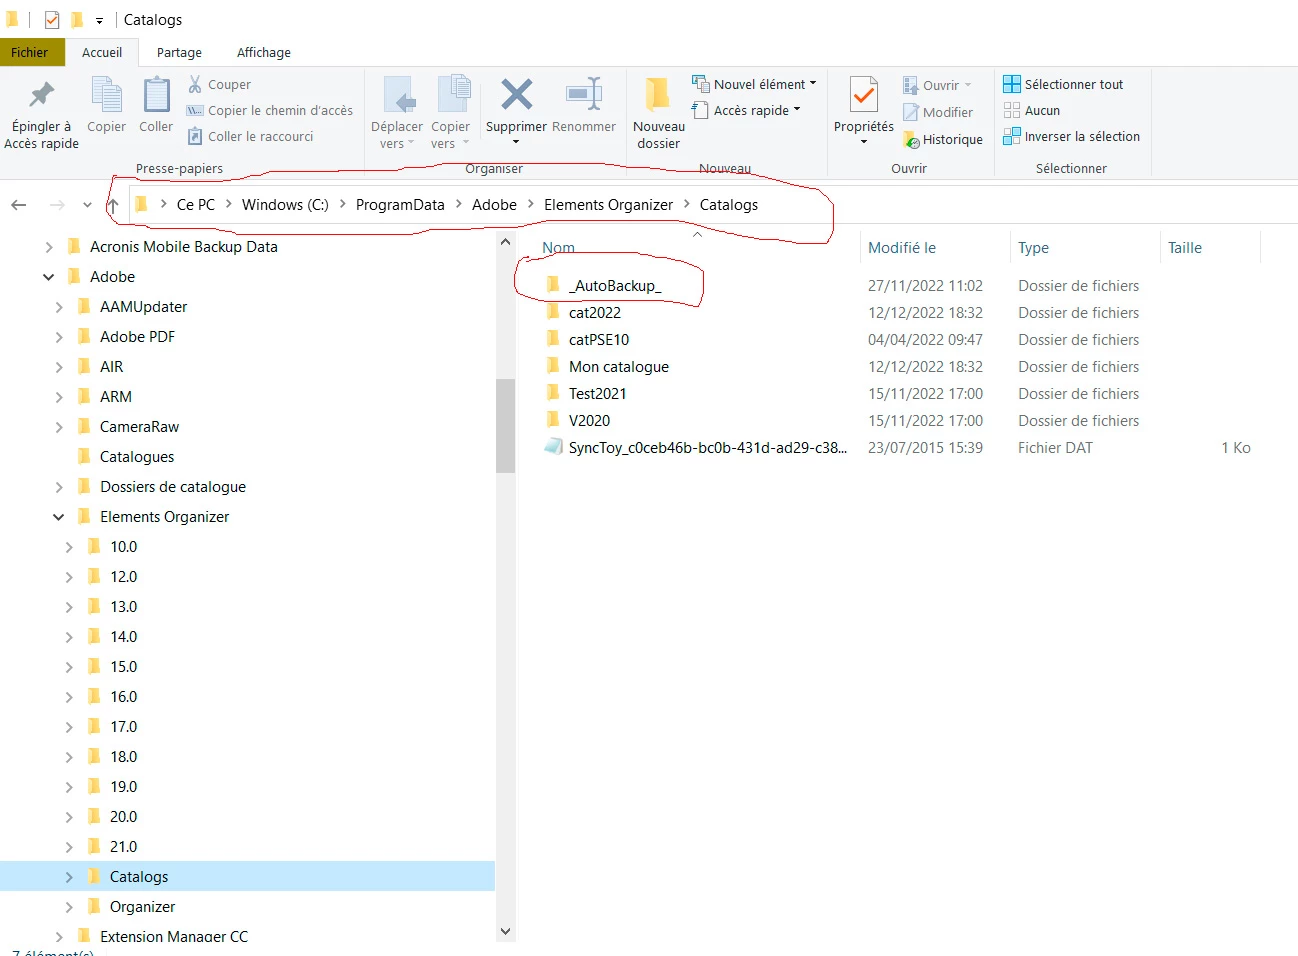Image resolution: width=1298 pixels, height=956 pixels.
Task: Collapse Elements Organizer tree node
Action: point(59,517)
